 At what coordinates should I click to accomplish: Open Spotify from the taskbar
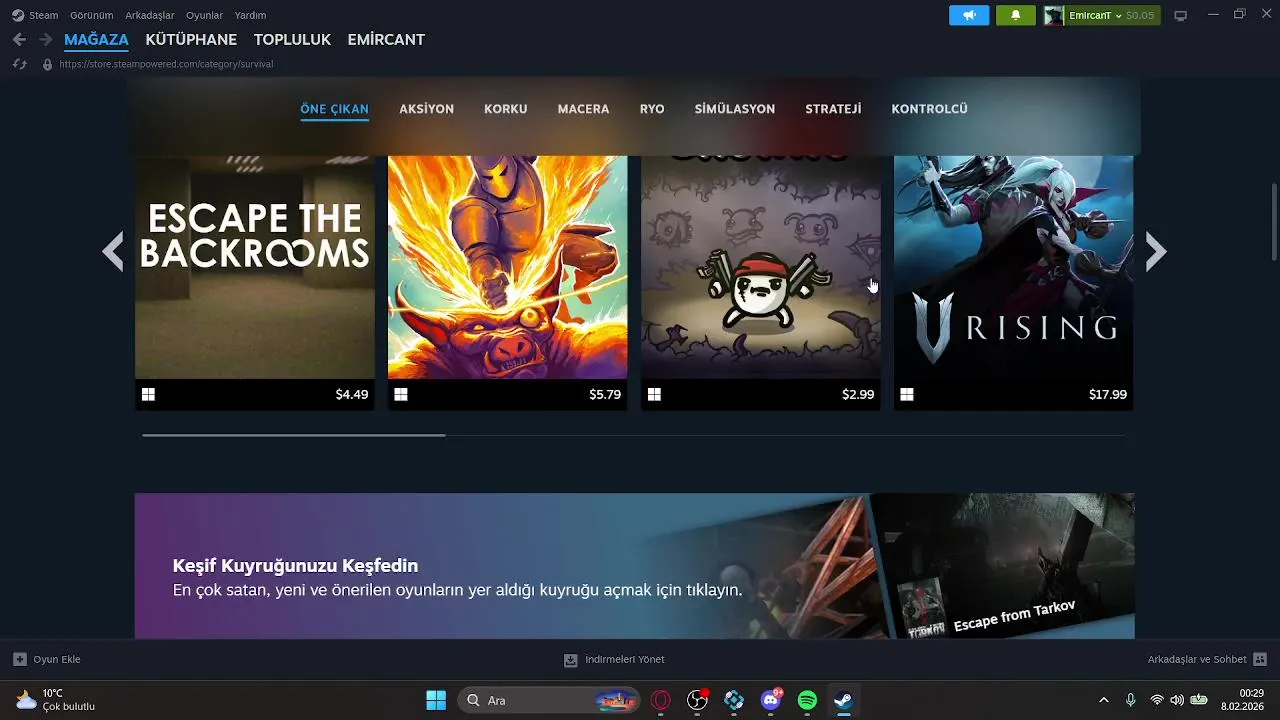807,701
